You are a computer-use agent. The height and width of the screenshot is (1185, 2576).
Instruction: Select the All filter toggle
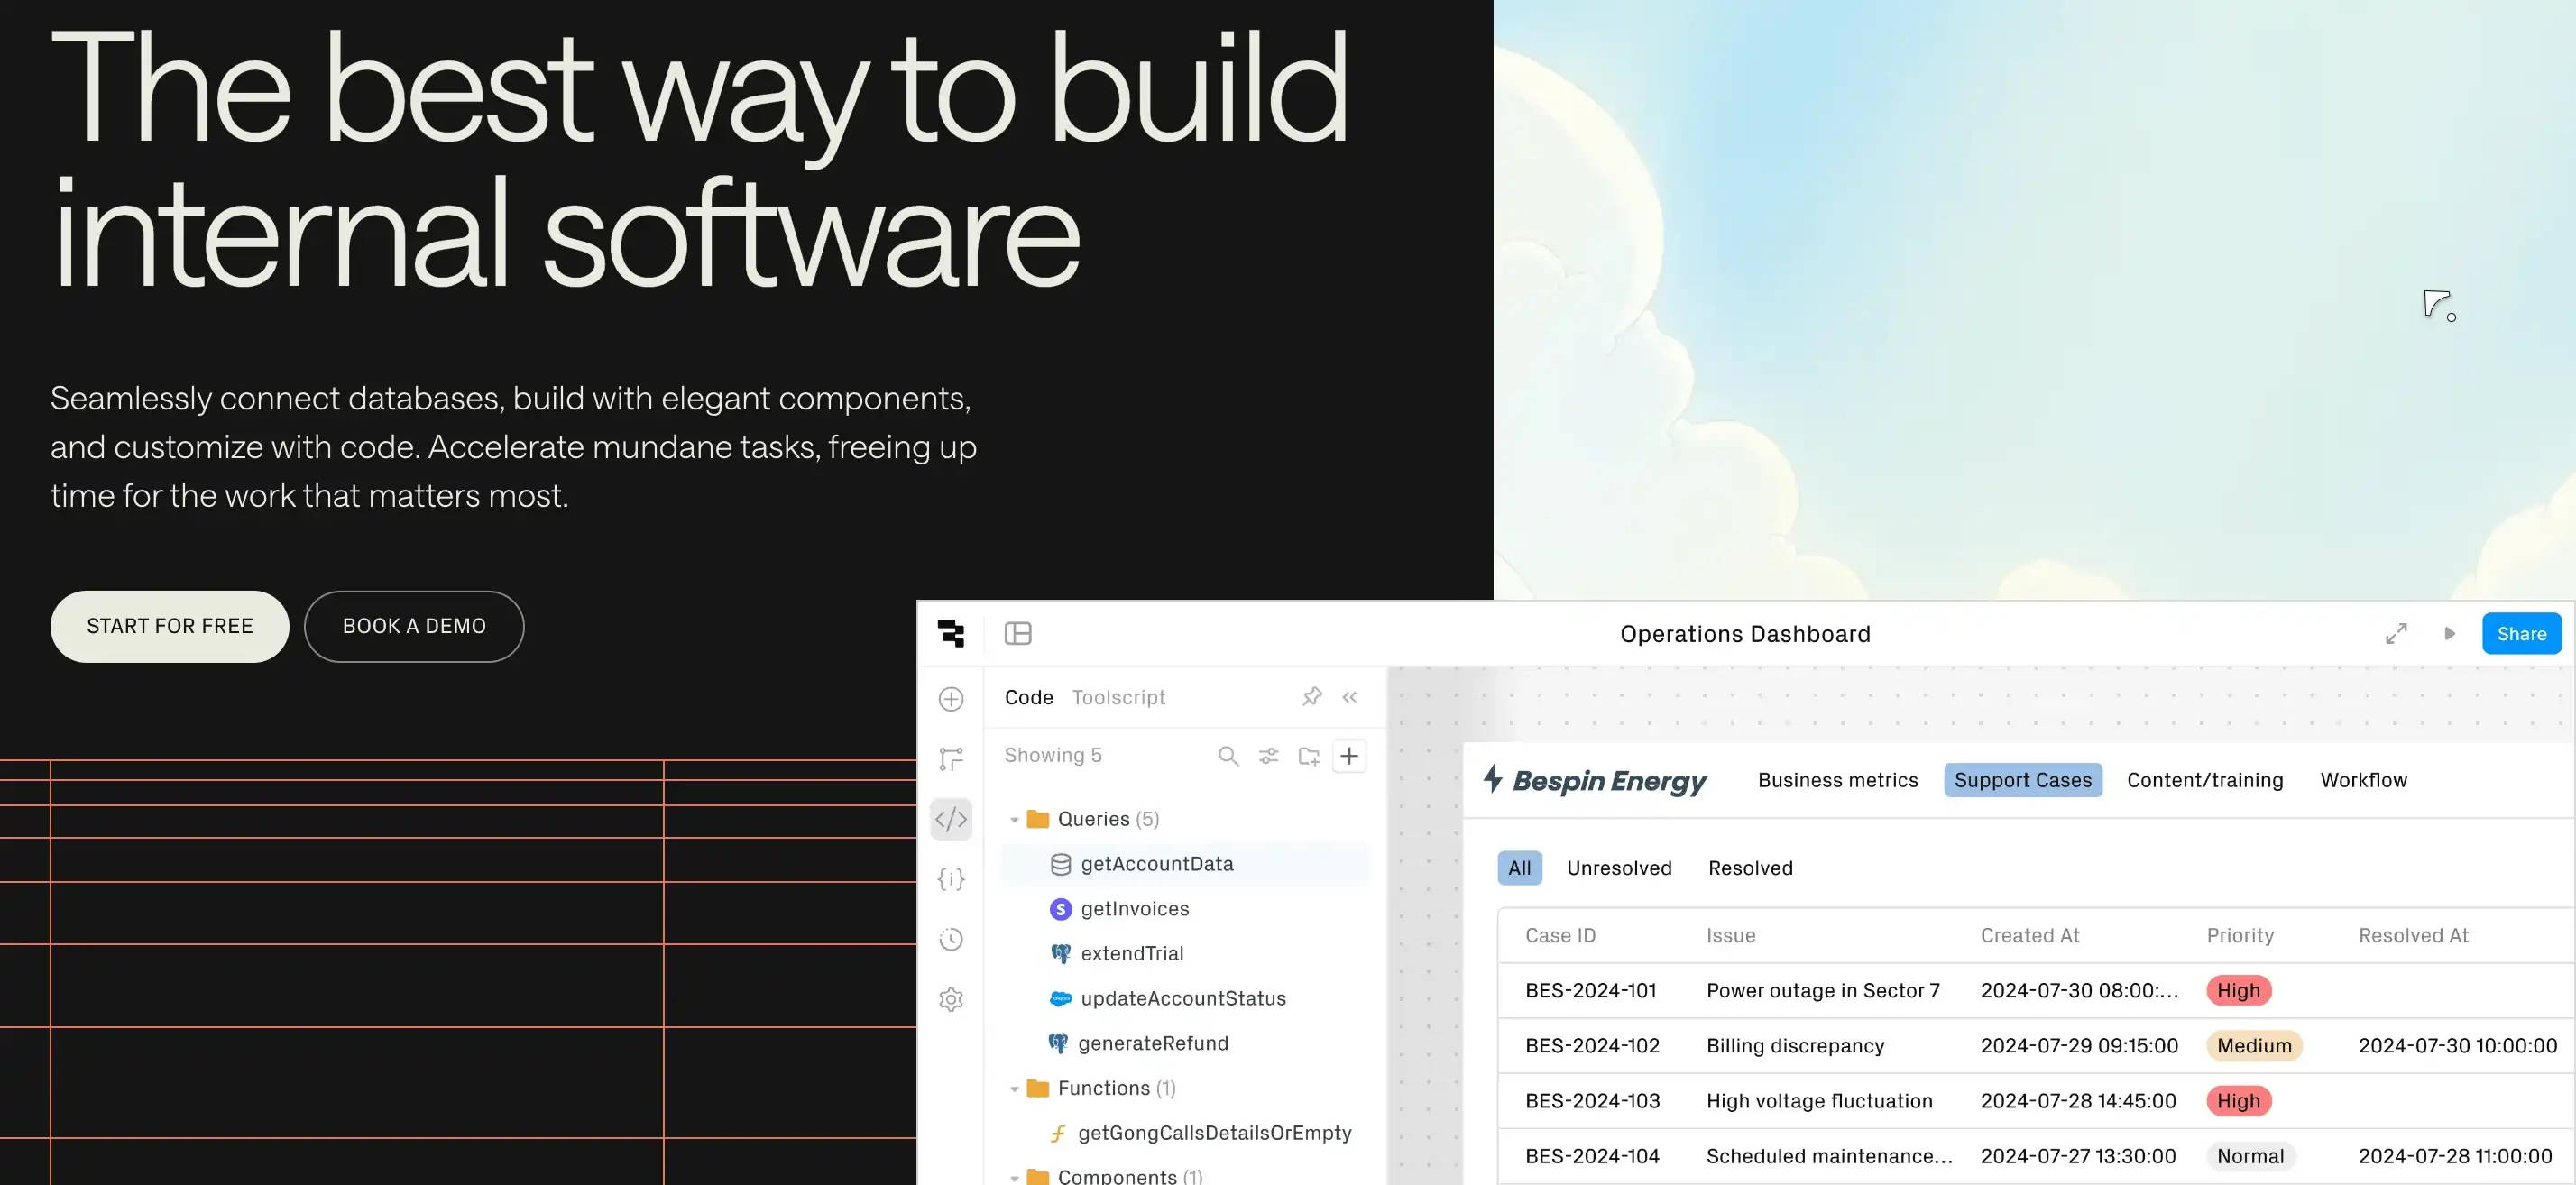(1520, 868)
